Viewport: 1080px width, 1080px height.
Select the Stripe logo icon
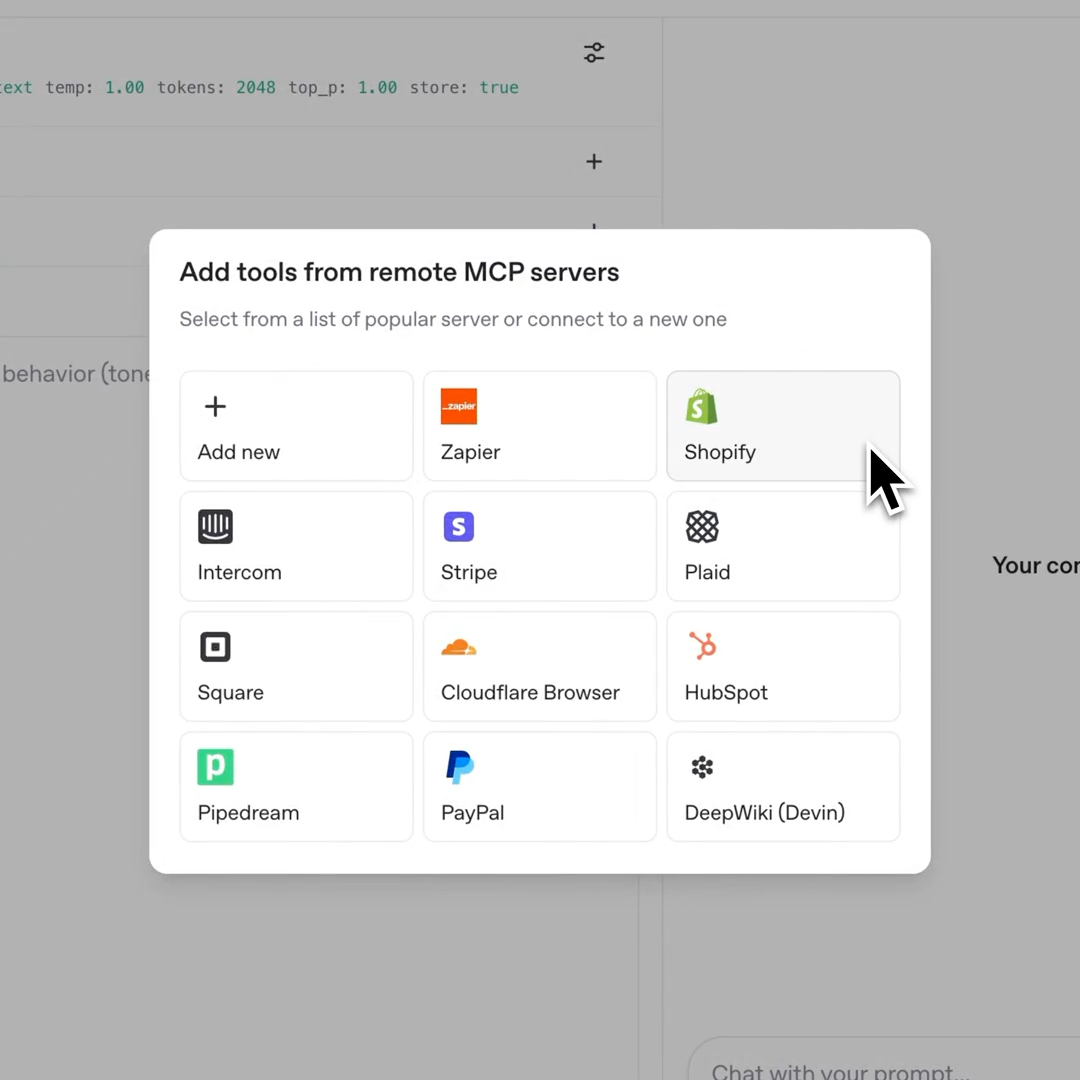[459, 527]
